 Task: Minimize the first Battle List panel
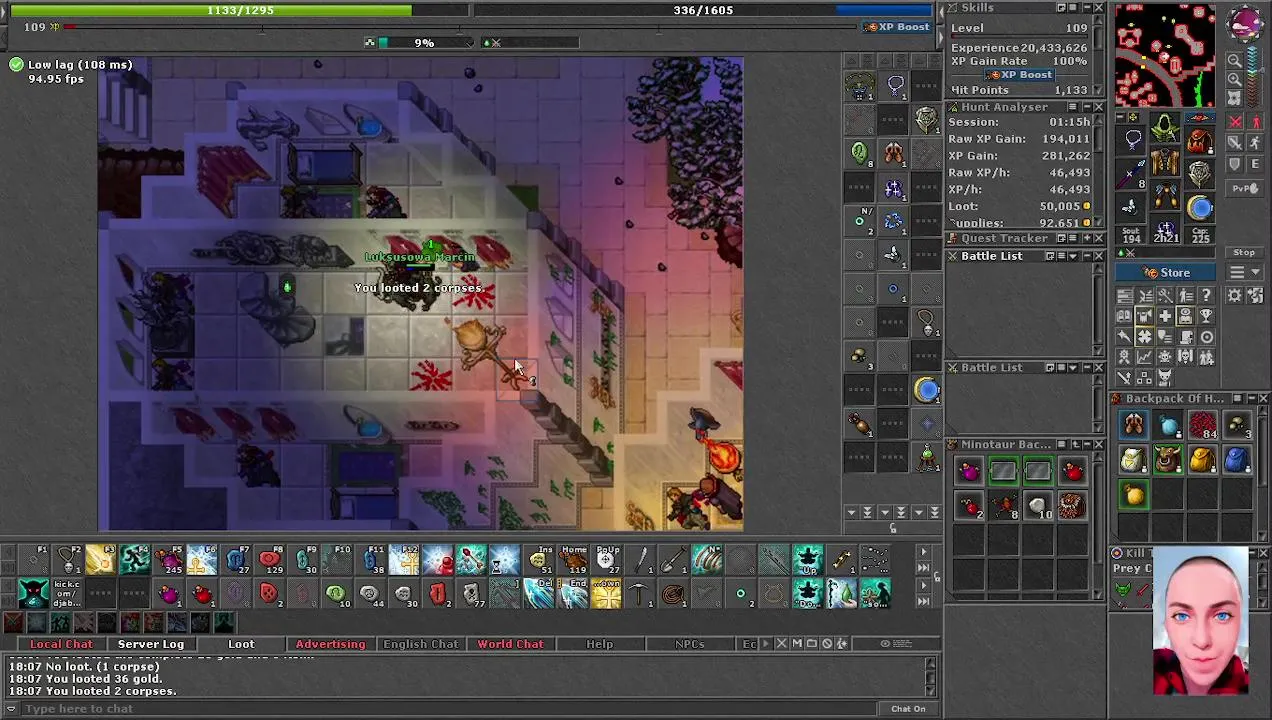click(1086, 256)
